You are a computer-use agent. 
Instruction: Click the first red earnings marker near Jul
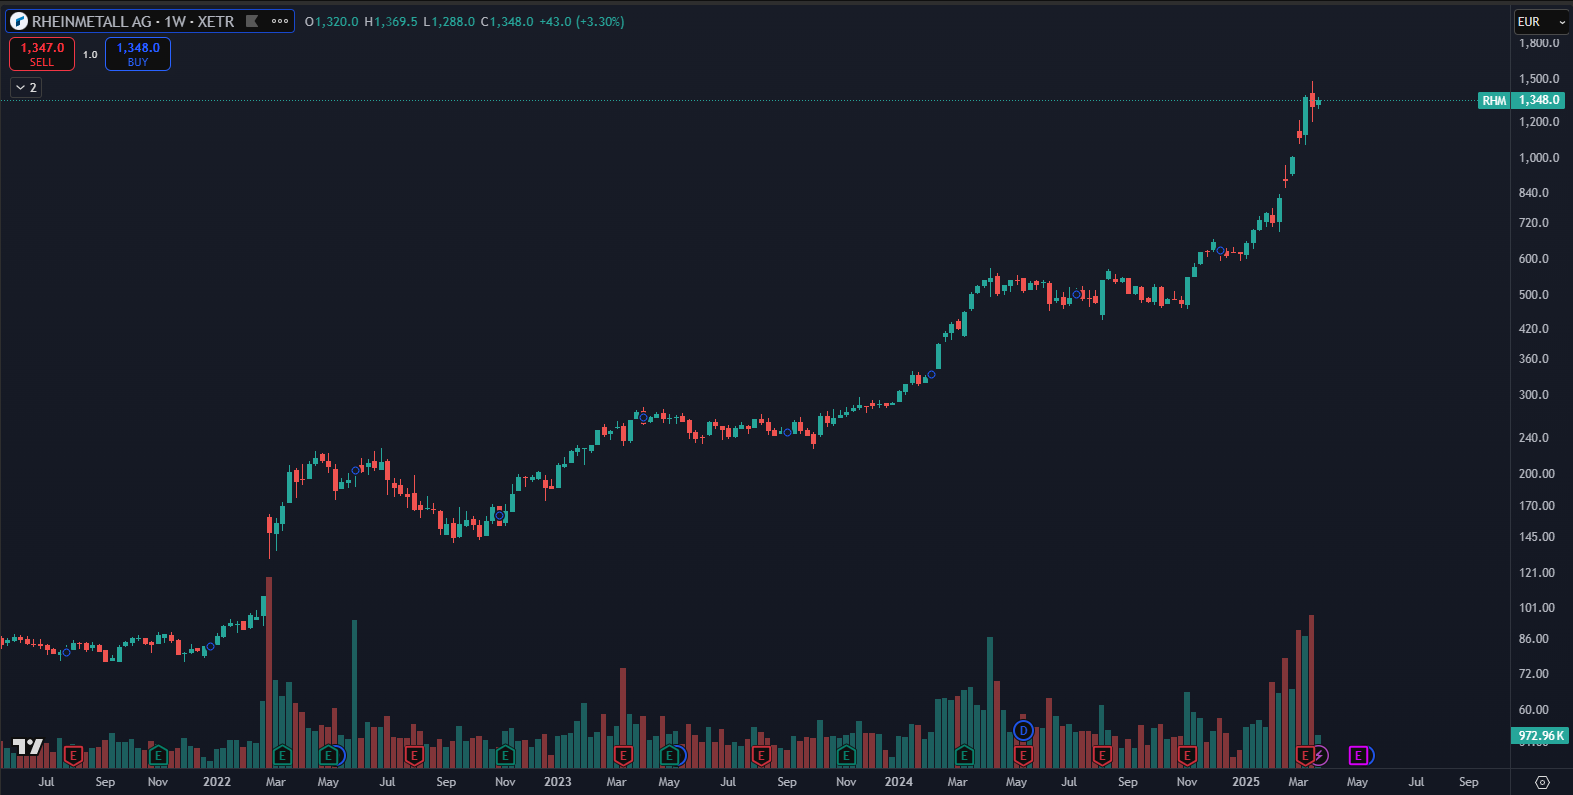73,755
